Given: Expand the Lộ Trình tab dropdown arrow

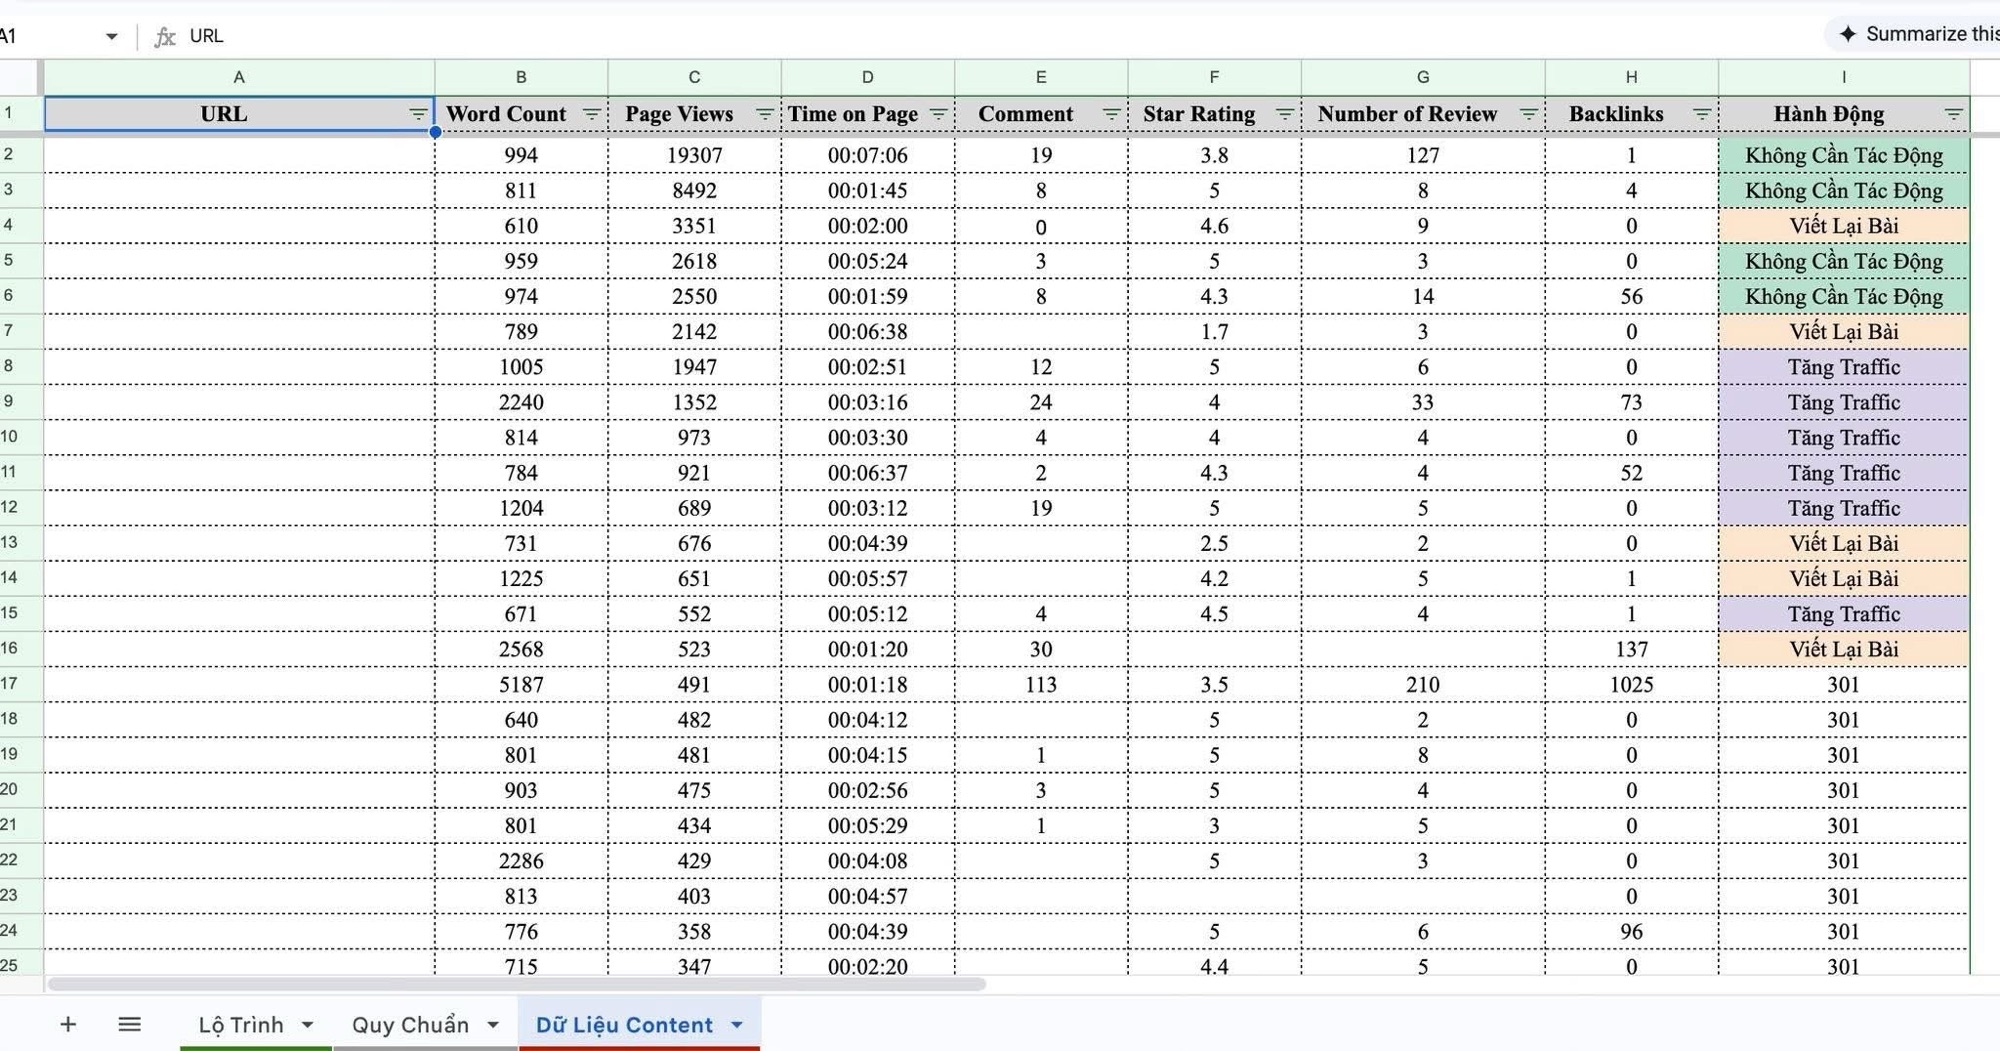Looking at the screenshot, I should 308,1025.
